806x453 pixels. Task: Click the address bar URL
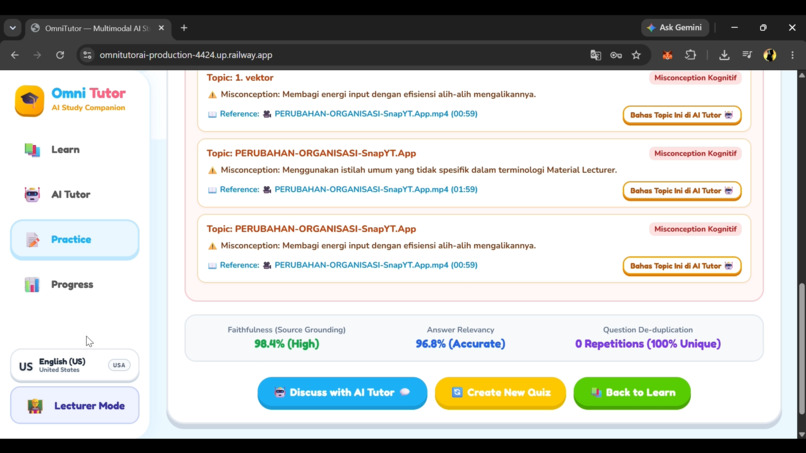[186, 55]
